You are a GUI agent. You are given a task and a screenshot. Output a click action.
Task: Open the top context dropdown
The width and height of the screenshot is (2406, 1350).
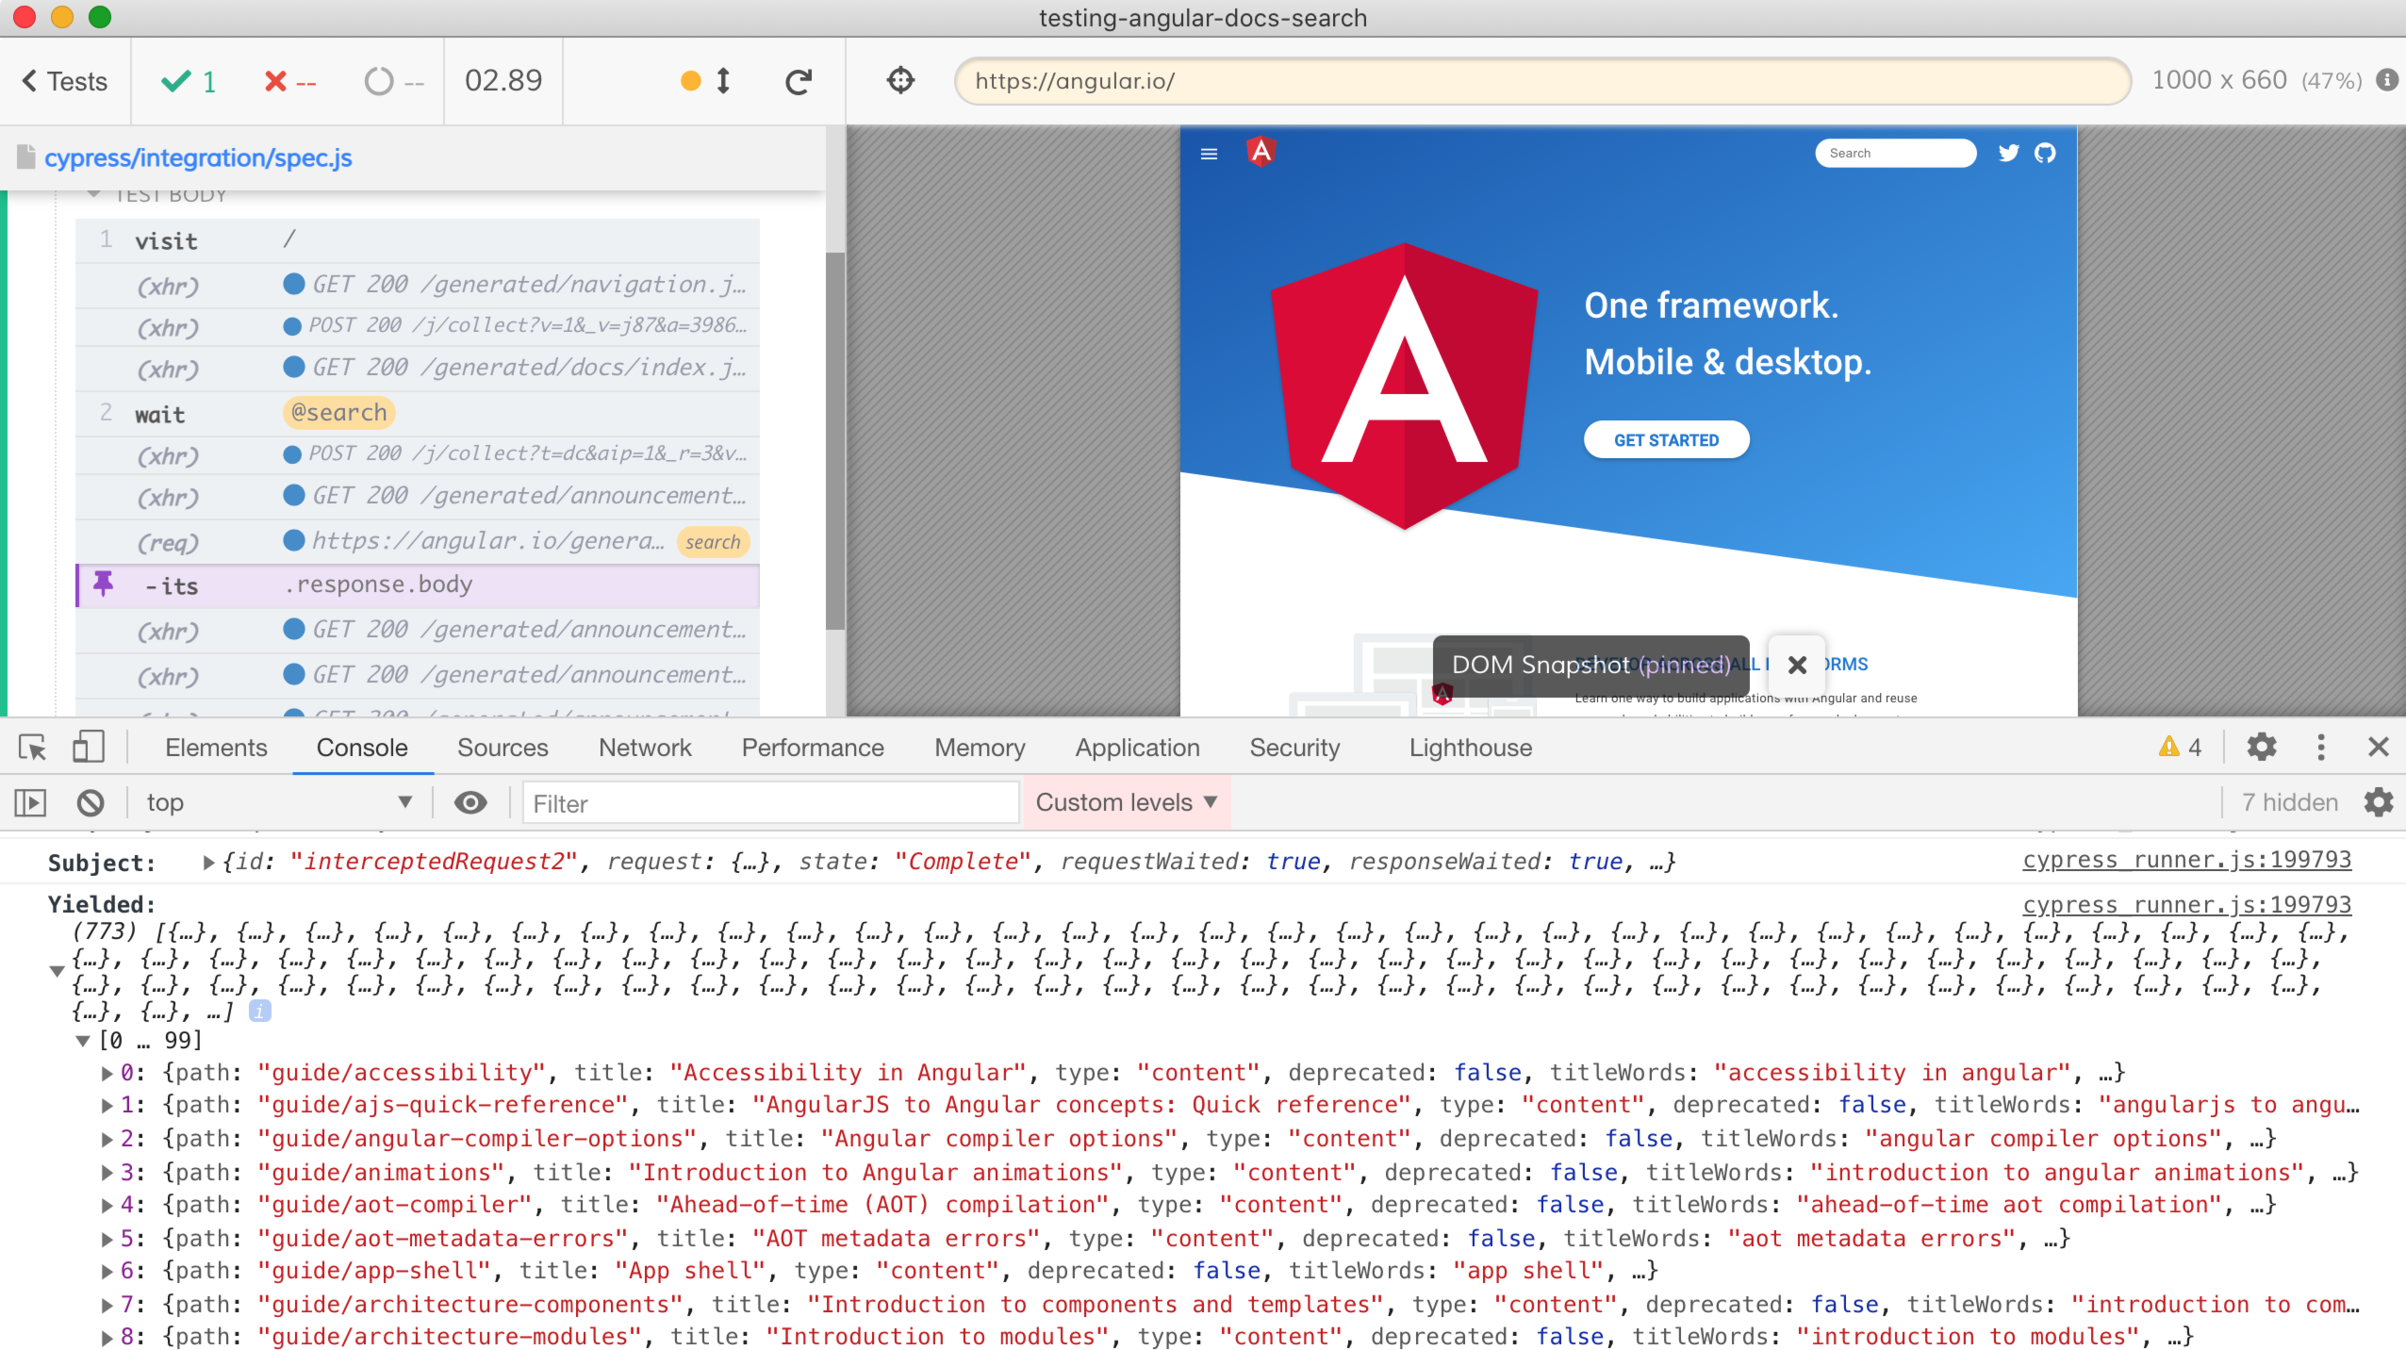pos(278,802)
